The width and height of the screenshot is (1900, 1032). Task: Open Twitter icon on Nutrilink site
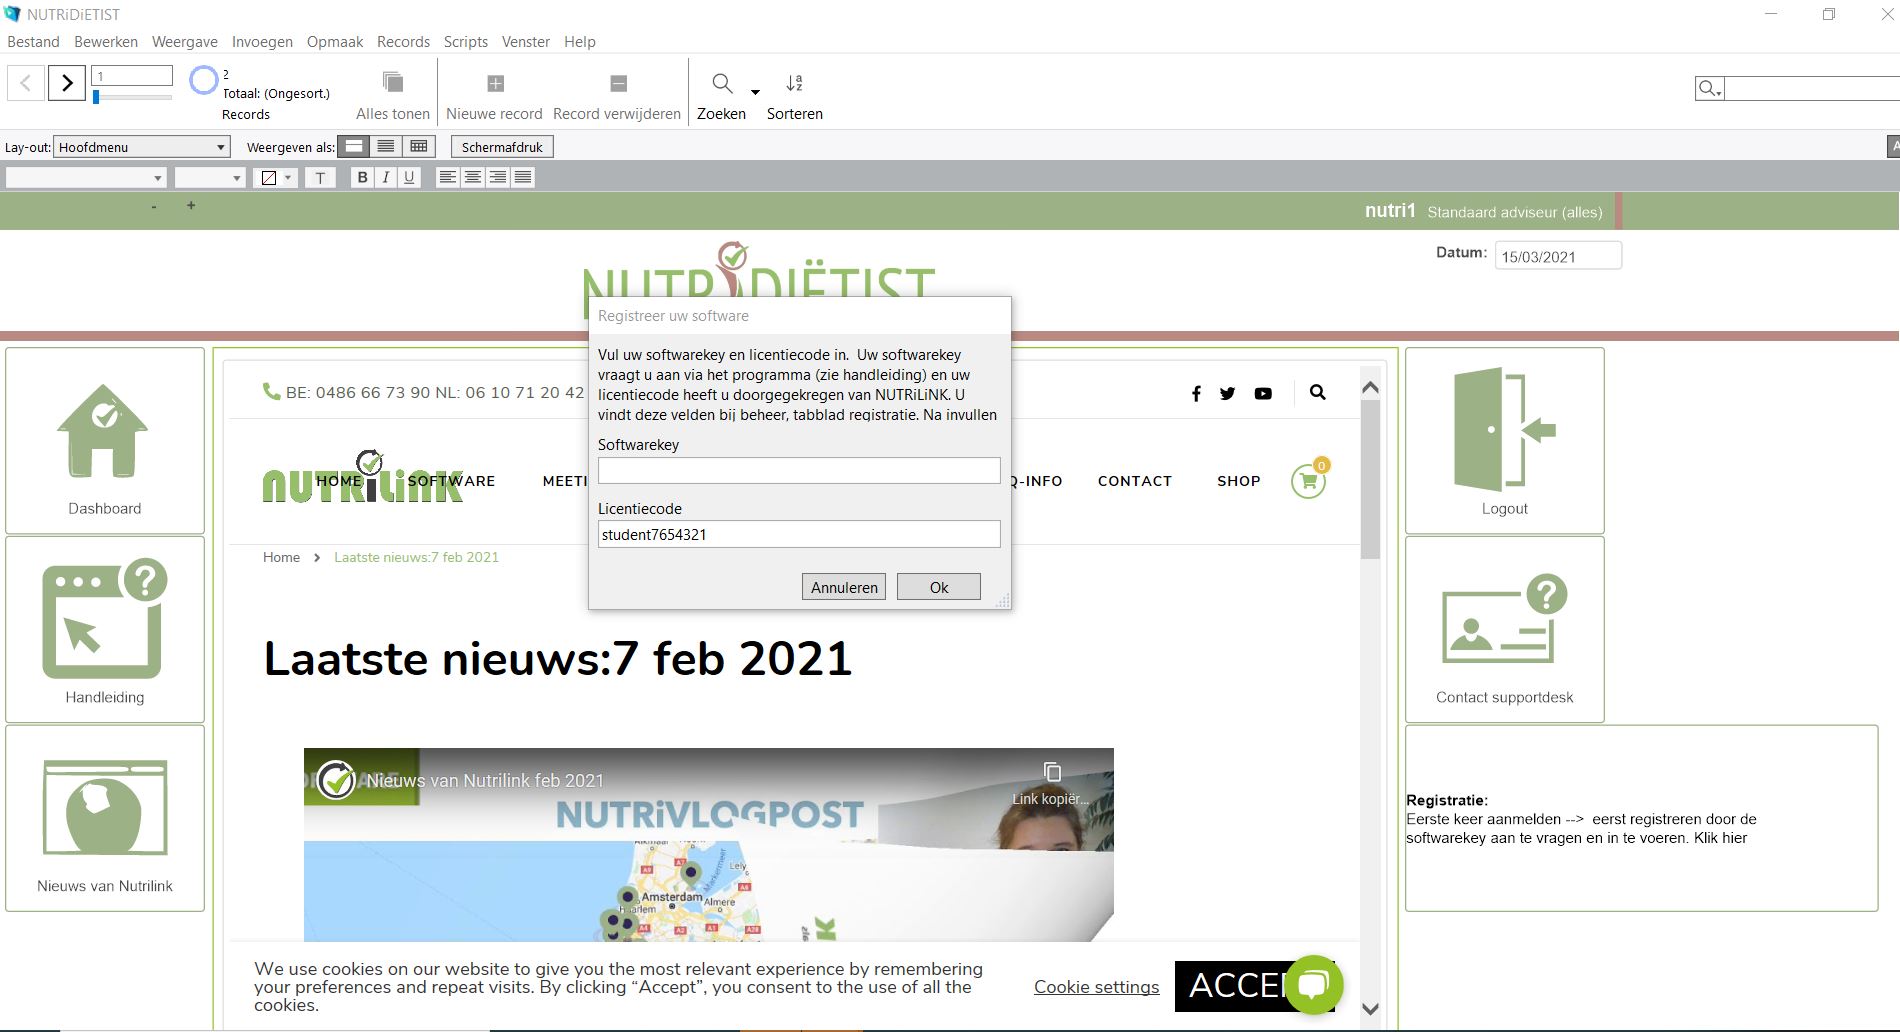click(x=1227, y=393)
